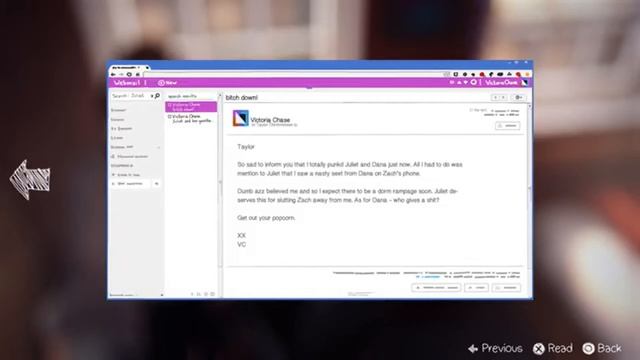Click the orange browser extension icon
Screen dimensions: 640x360
(x=527, y=75)
